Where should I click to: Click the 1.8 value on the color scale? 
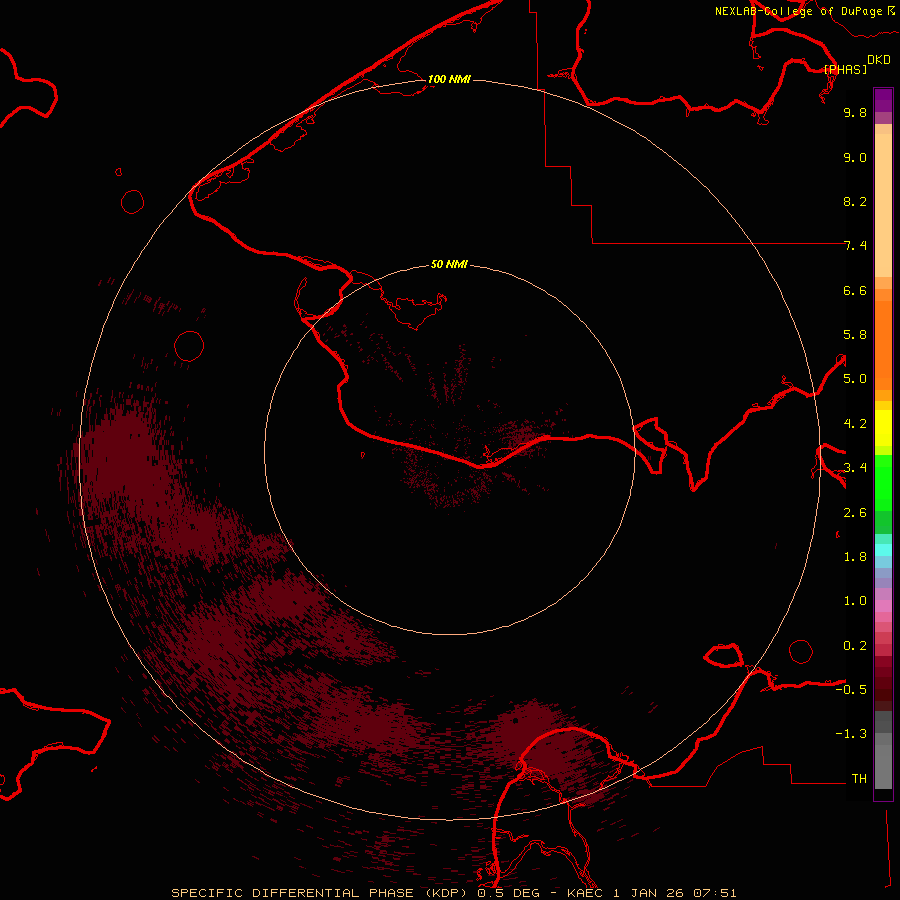[855, 557]
